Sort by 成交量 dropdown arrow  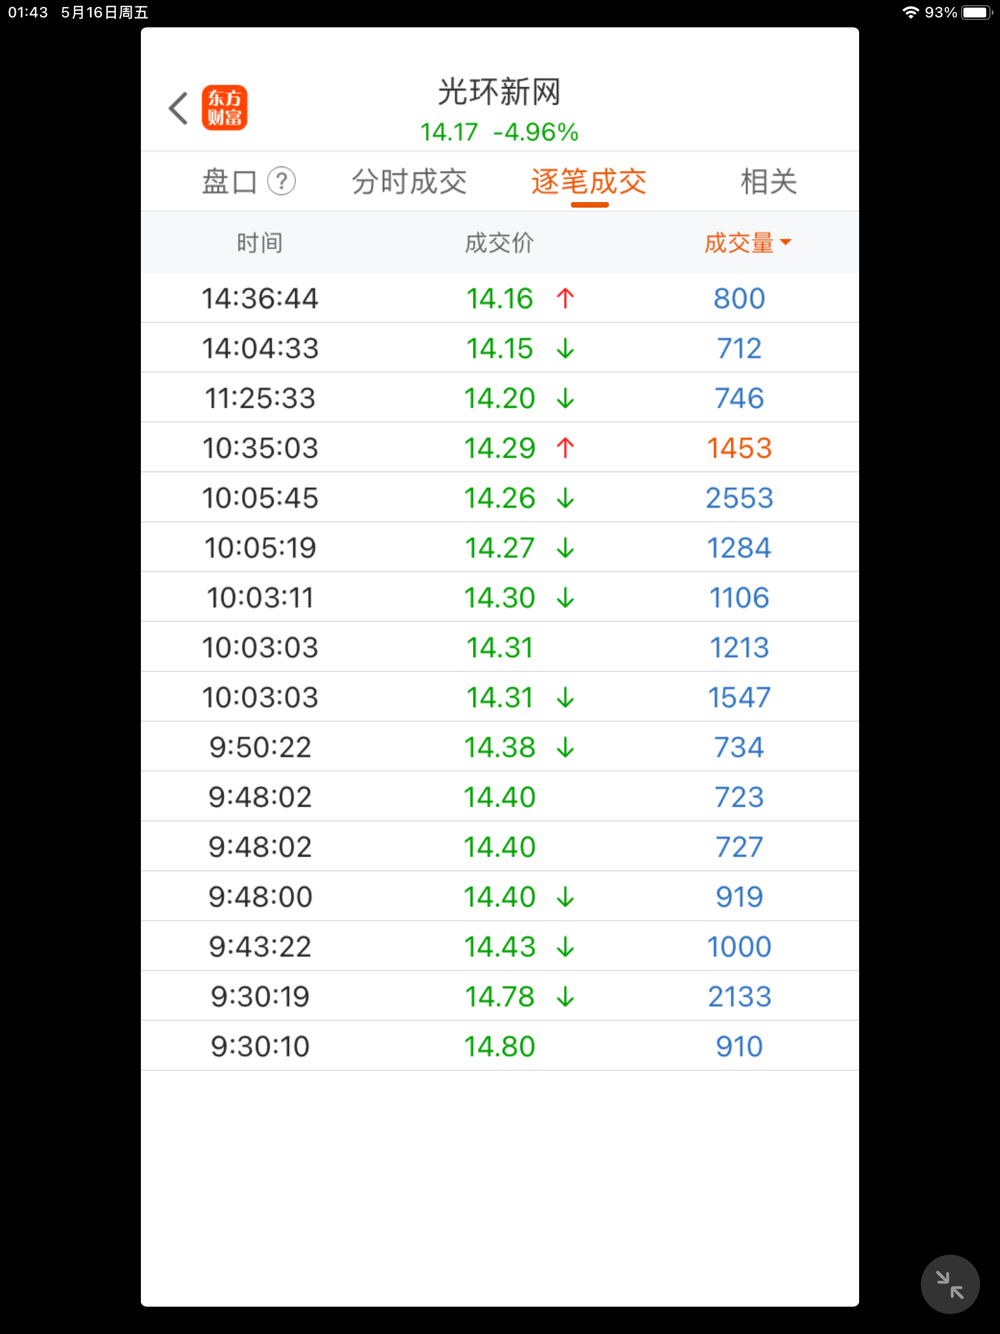pos(786,243)
